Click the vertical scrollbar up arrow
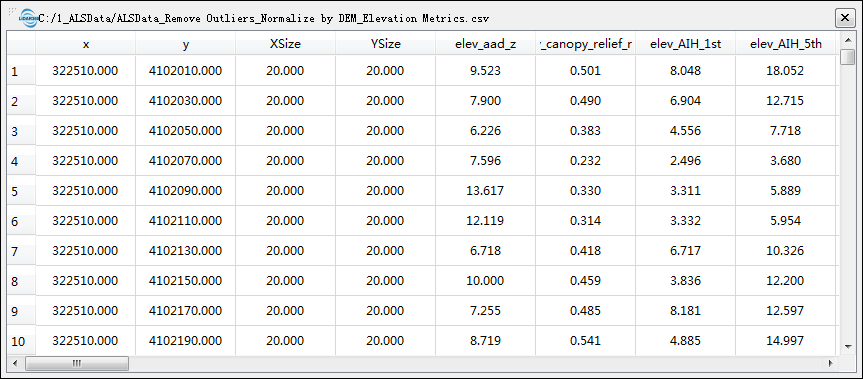Screen dimensions: 863x379 [848, 41]
